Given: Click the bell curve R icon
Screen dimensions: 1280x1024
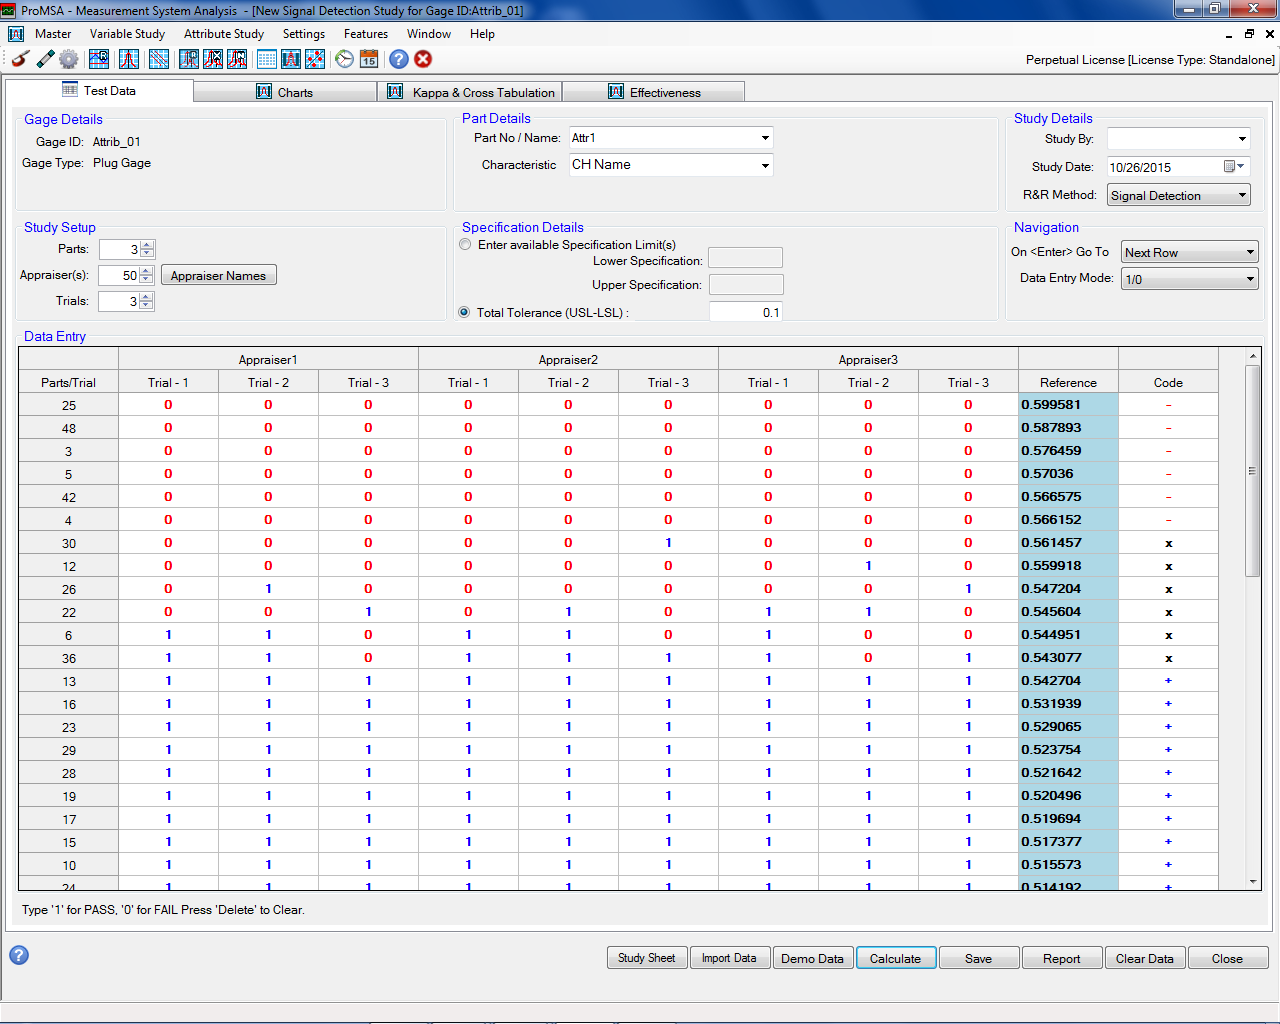Looking at the screenshot, I should 189,59.
